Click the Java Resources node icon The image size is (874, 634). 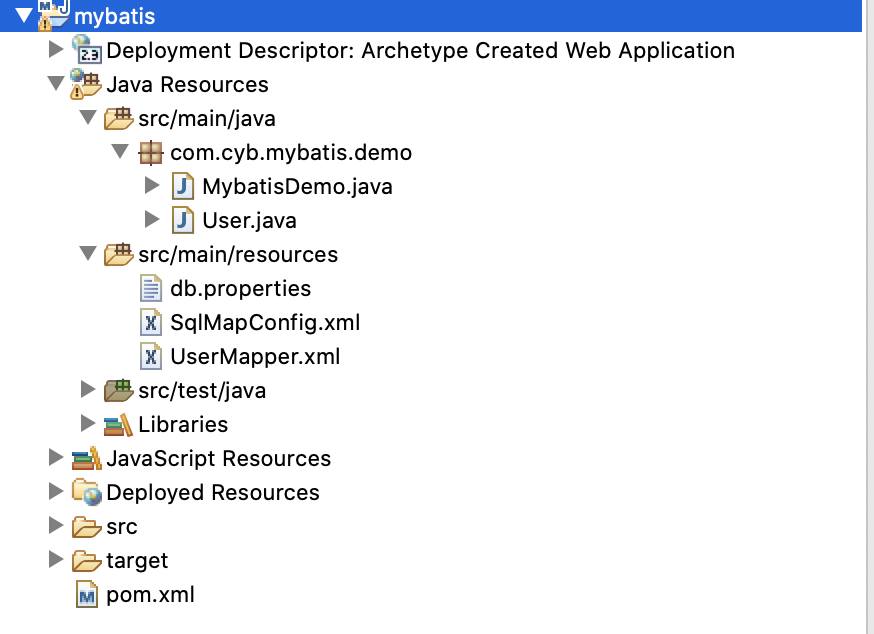click(x=85, y=84)
